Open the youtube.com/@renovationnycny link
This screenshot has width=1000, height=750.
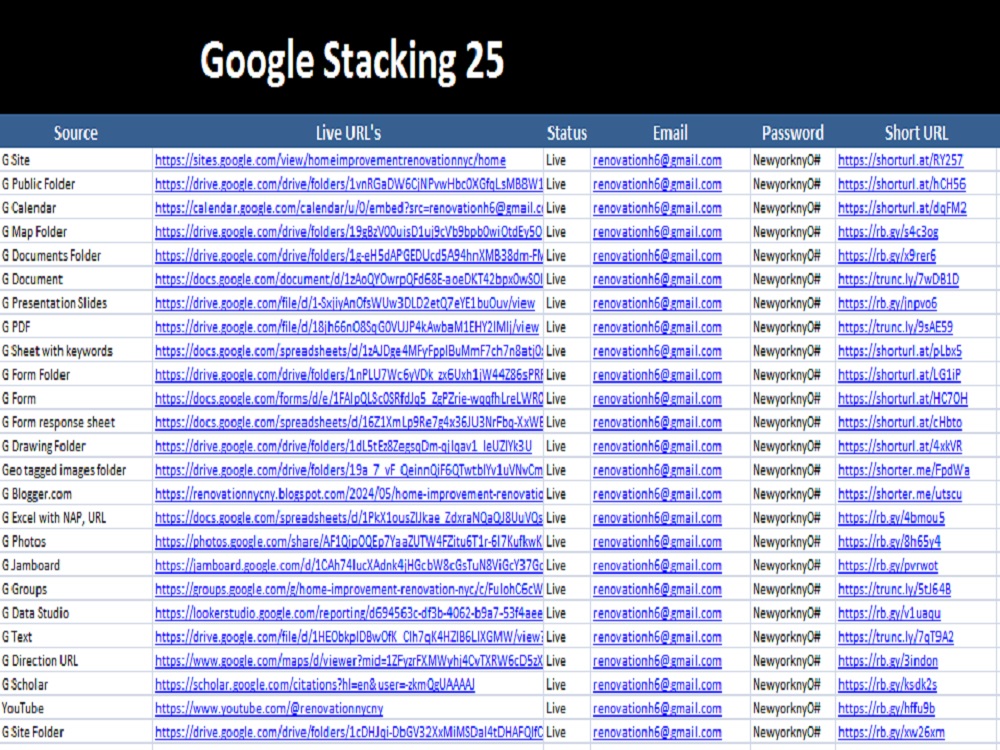pos(269,708)
